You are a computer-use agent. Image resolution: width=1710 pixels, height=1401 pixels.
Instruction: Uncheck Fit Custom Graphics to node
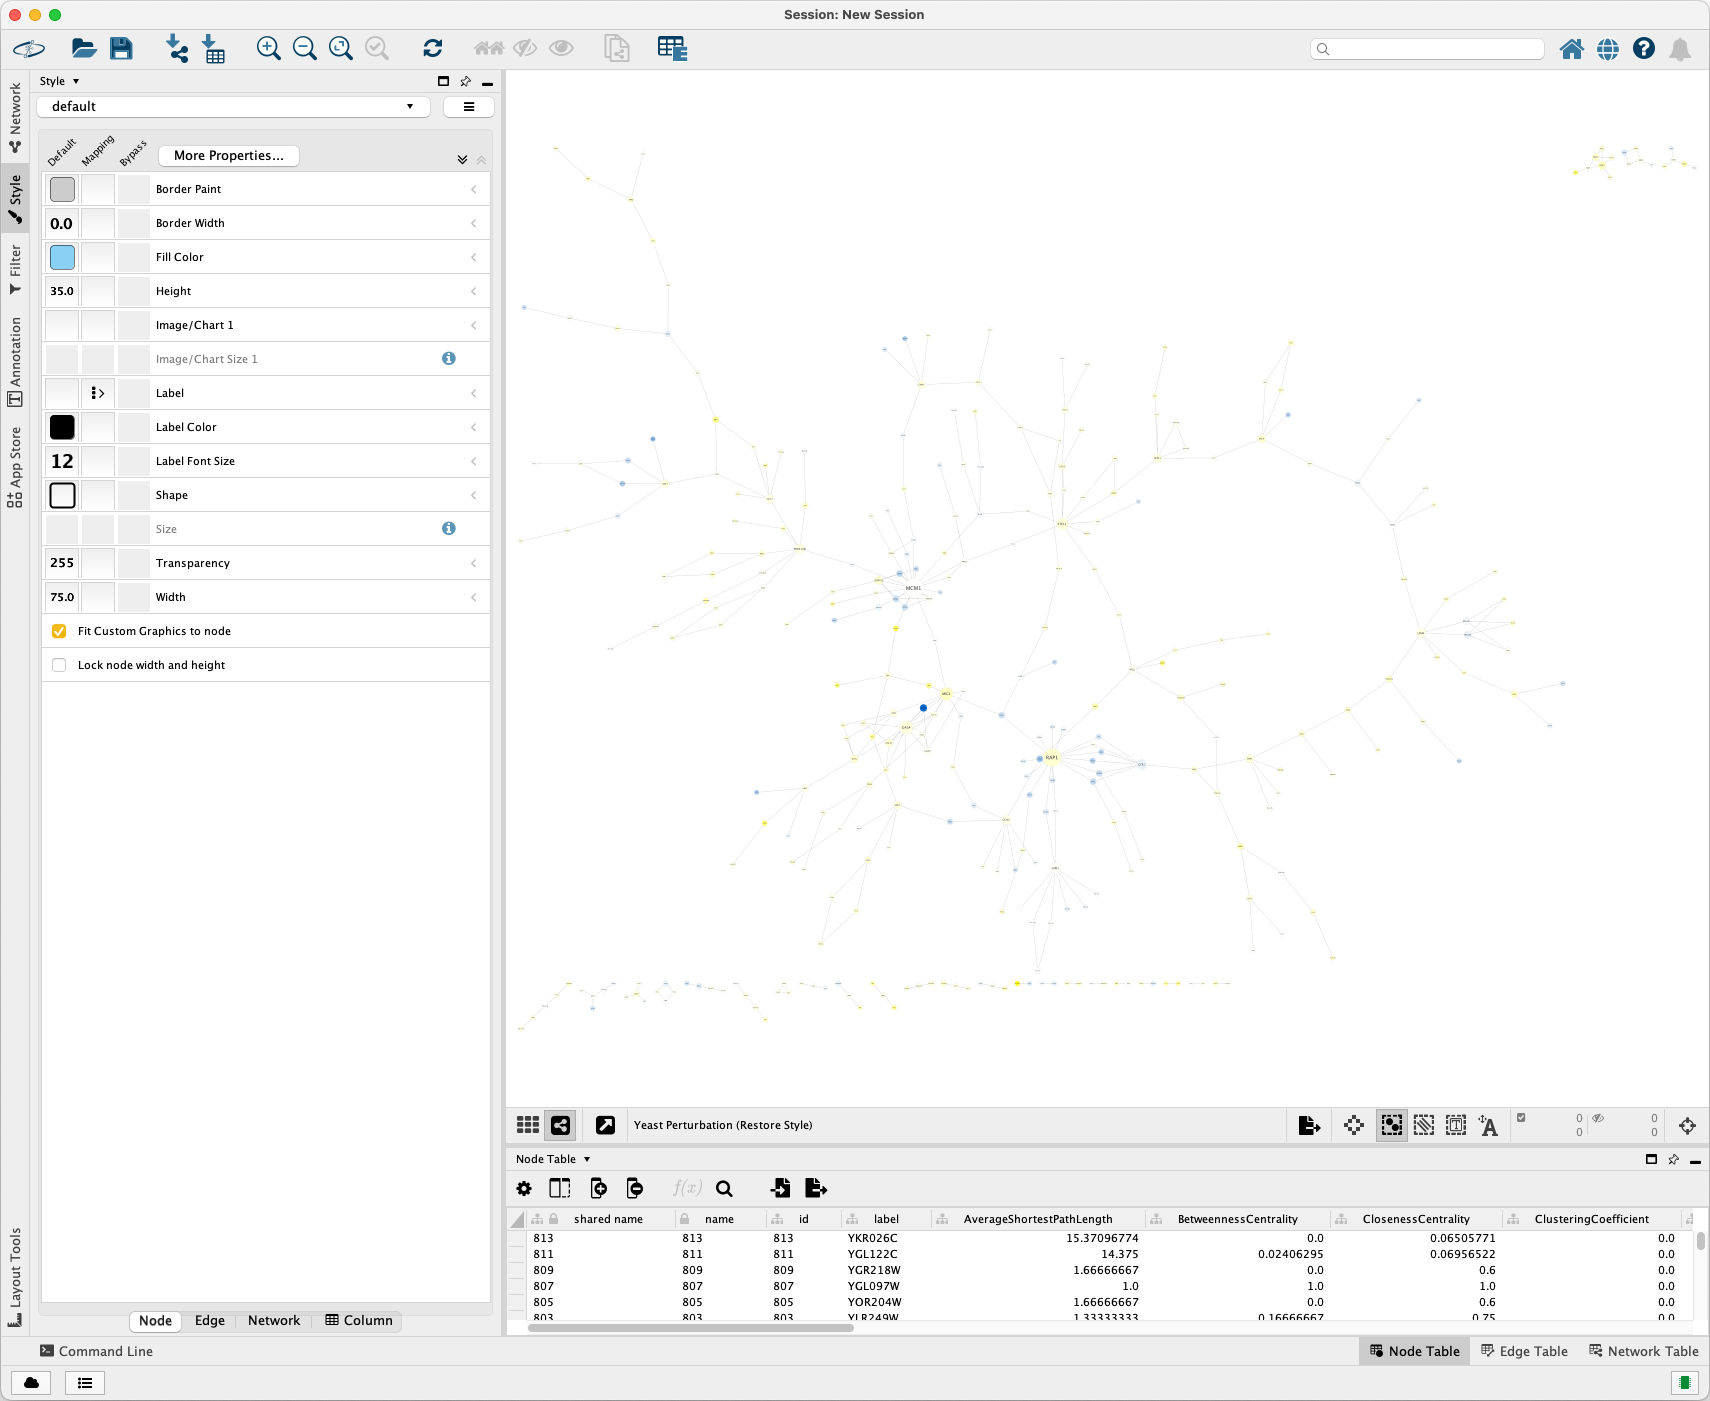(59, 631)
